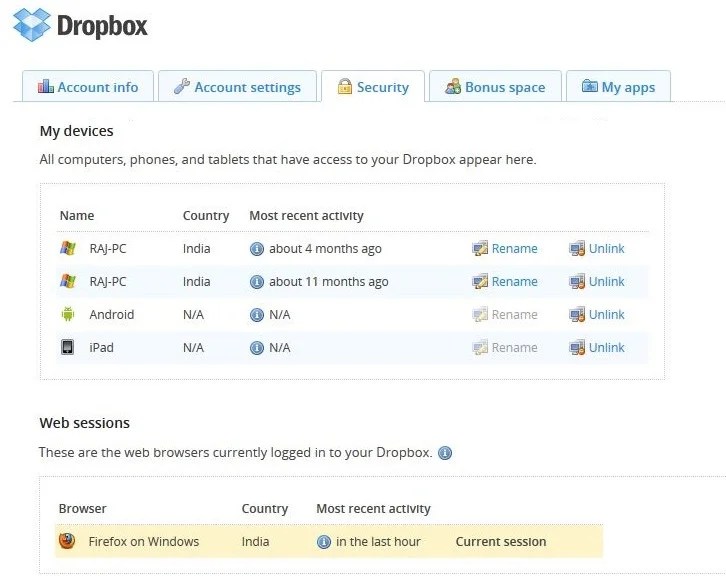The height and width of the screenshot is (582, 726).
Task: Click the Android device name
Action: (112, 315)
